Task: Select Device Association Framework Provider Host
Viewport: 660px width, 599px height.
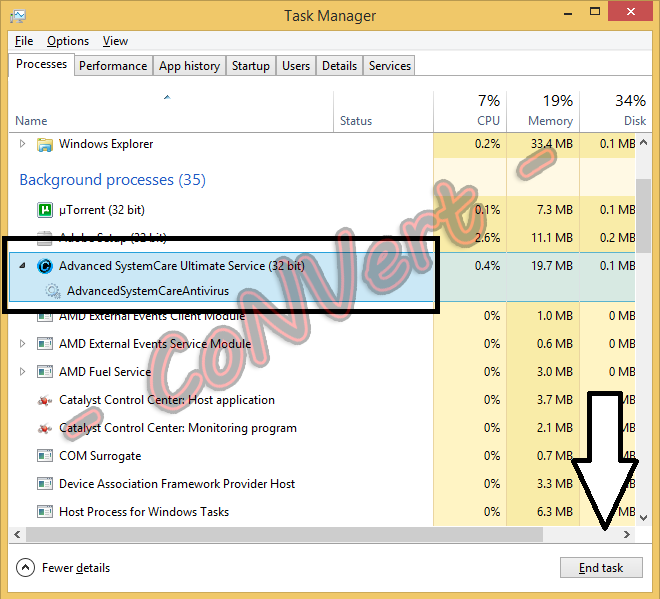Action: (322, 484)
